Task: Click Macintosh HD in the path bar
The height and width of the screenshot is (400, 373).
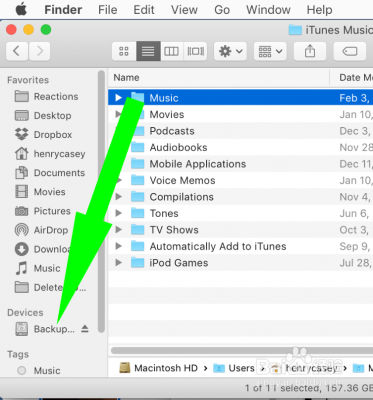Action: point(159,368)
